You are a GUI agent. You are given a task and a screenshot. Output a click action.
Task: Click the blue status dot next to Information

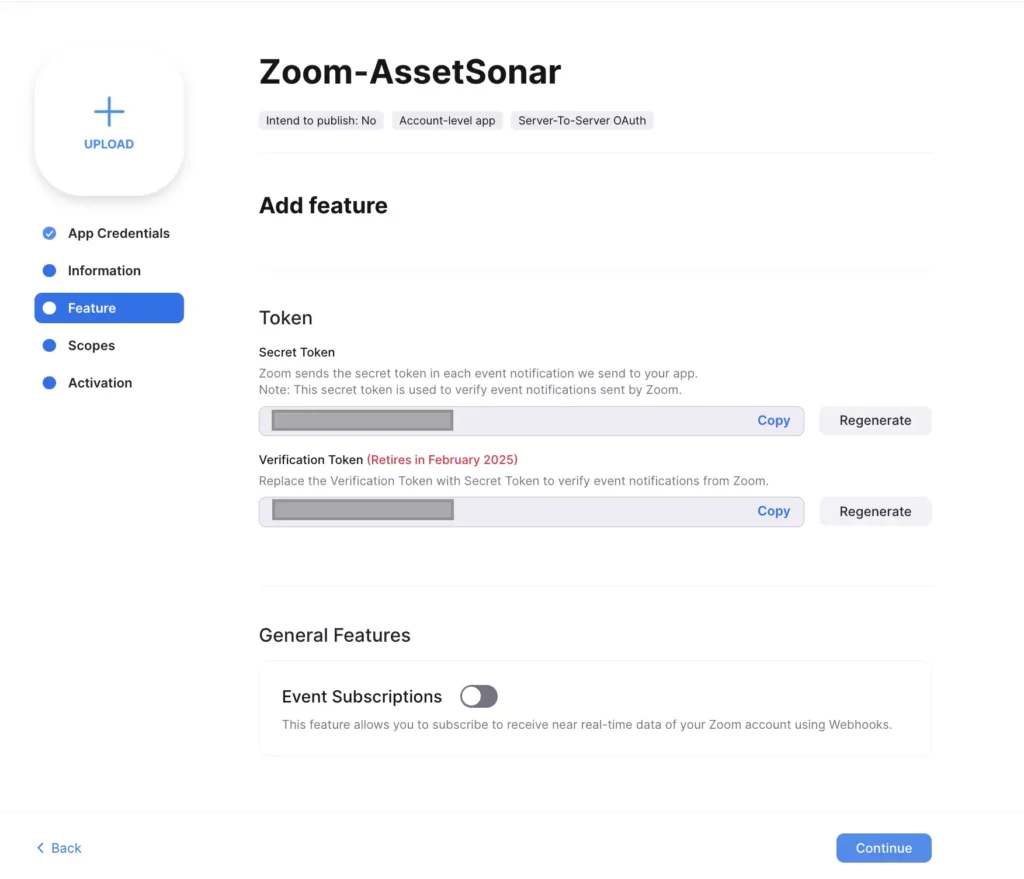coord(49,270)
